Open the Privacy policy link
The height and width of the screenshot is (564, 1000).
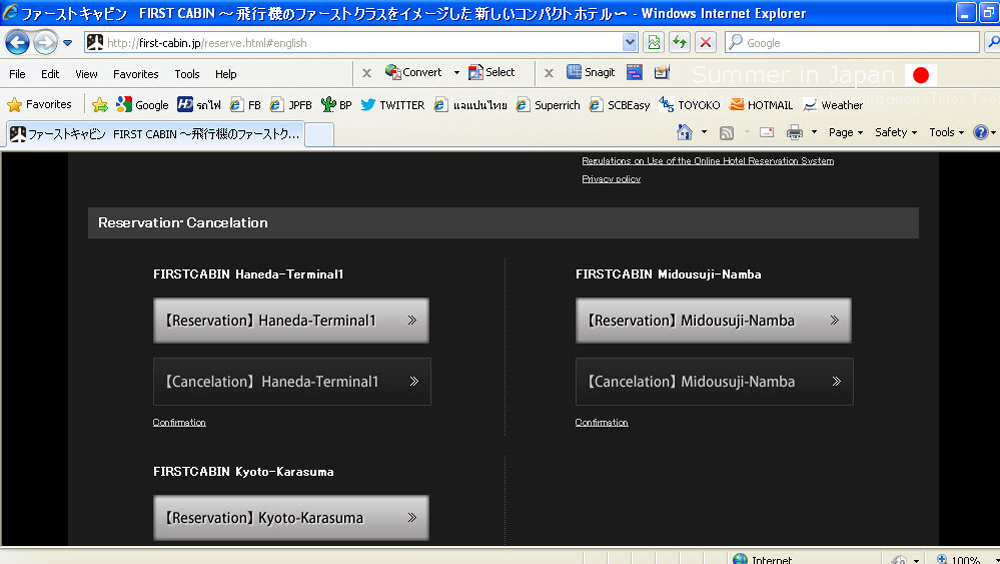point(611,179)
